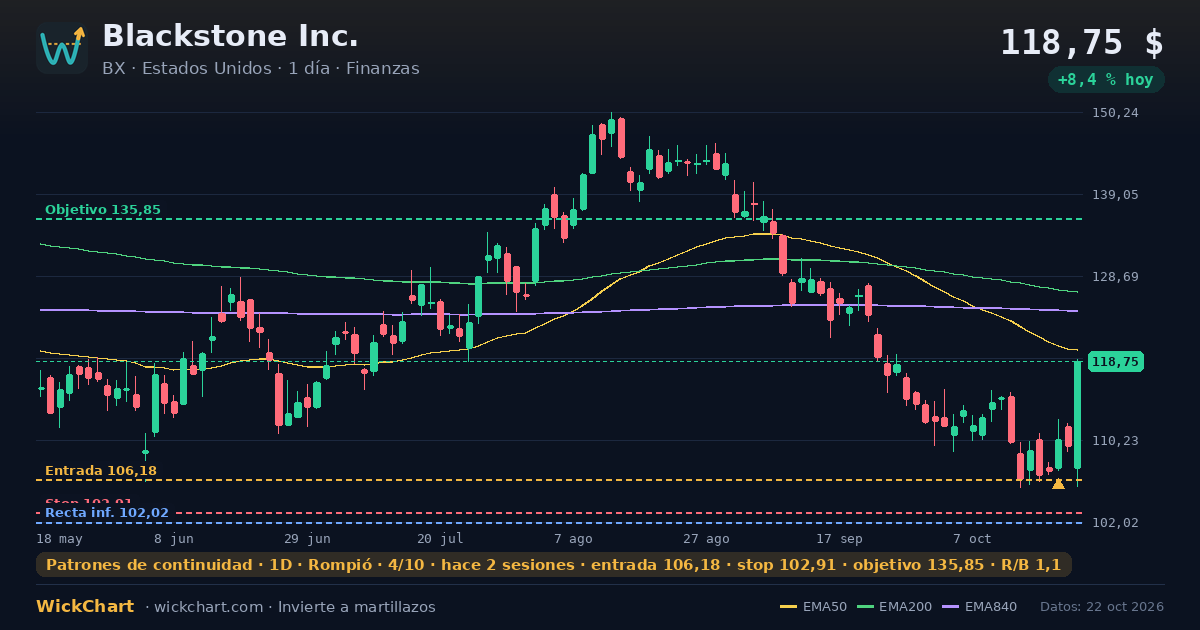Click the 118,75 $ headline price
The width and height of the screenshot is (1200, 630).
pos(1082,43)
